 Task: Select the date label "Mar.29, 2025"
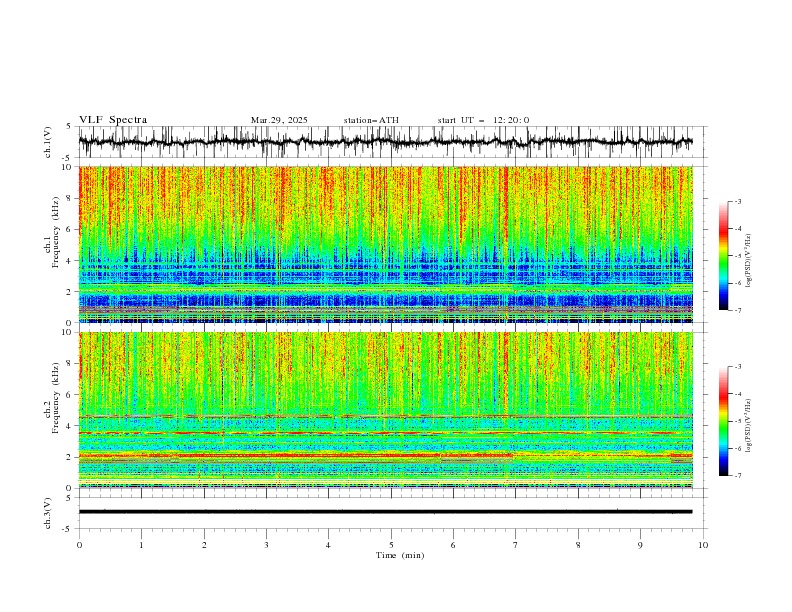coord(279,120)
